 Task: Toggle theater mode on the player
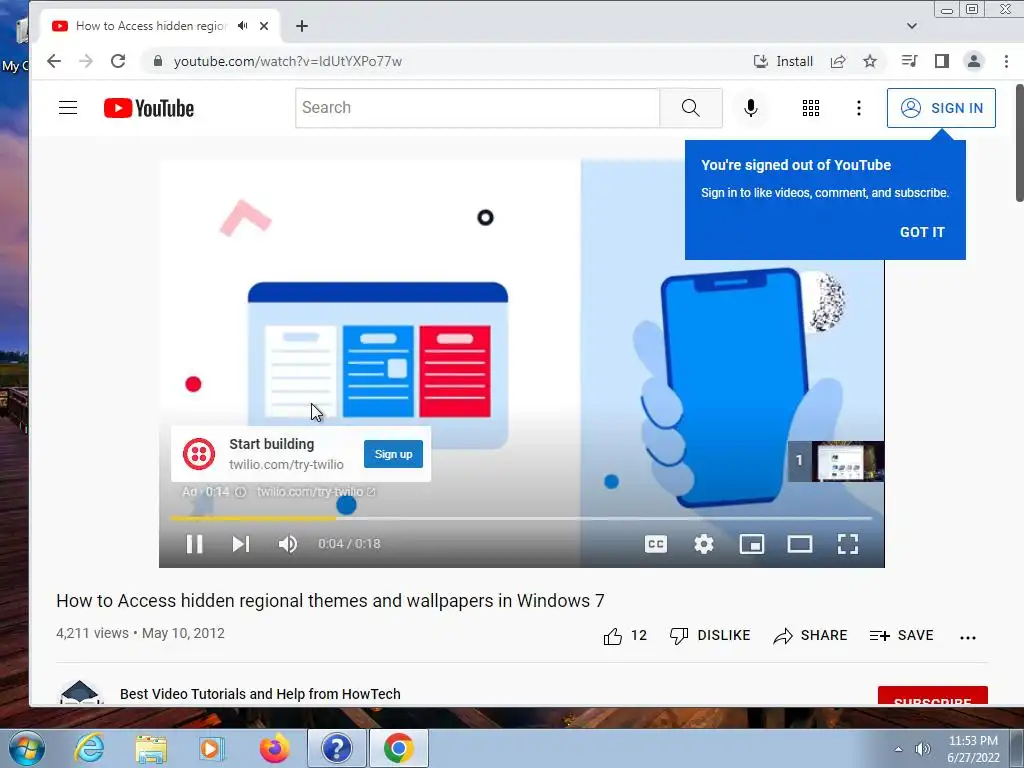pyautogui.click(x=800, y=544)
